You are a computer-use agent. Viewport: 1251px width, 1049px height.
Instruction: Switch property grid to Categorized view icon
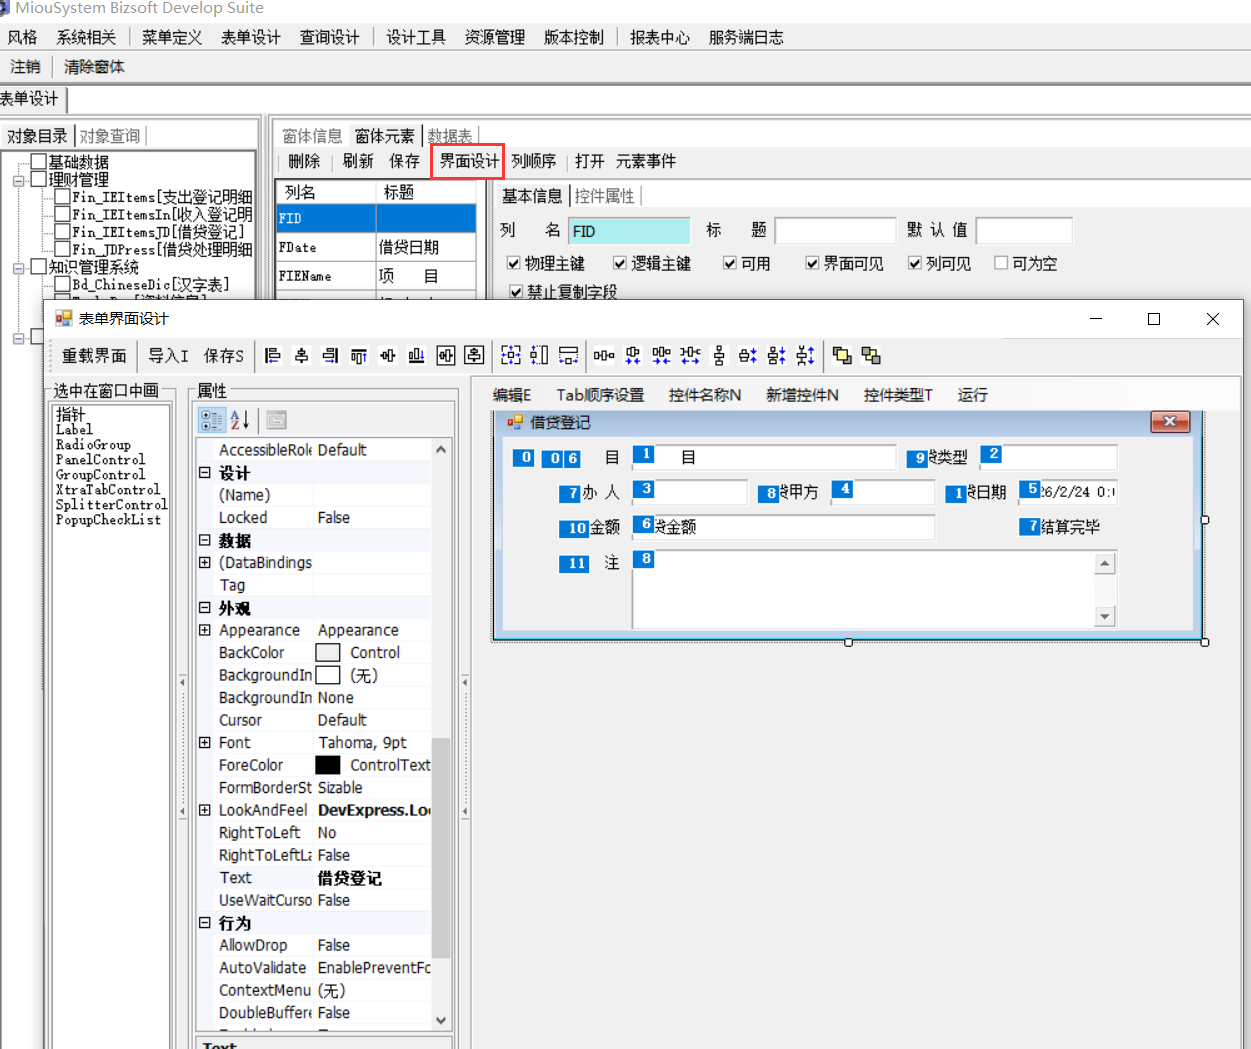point(212,420)
